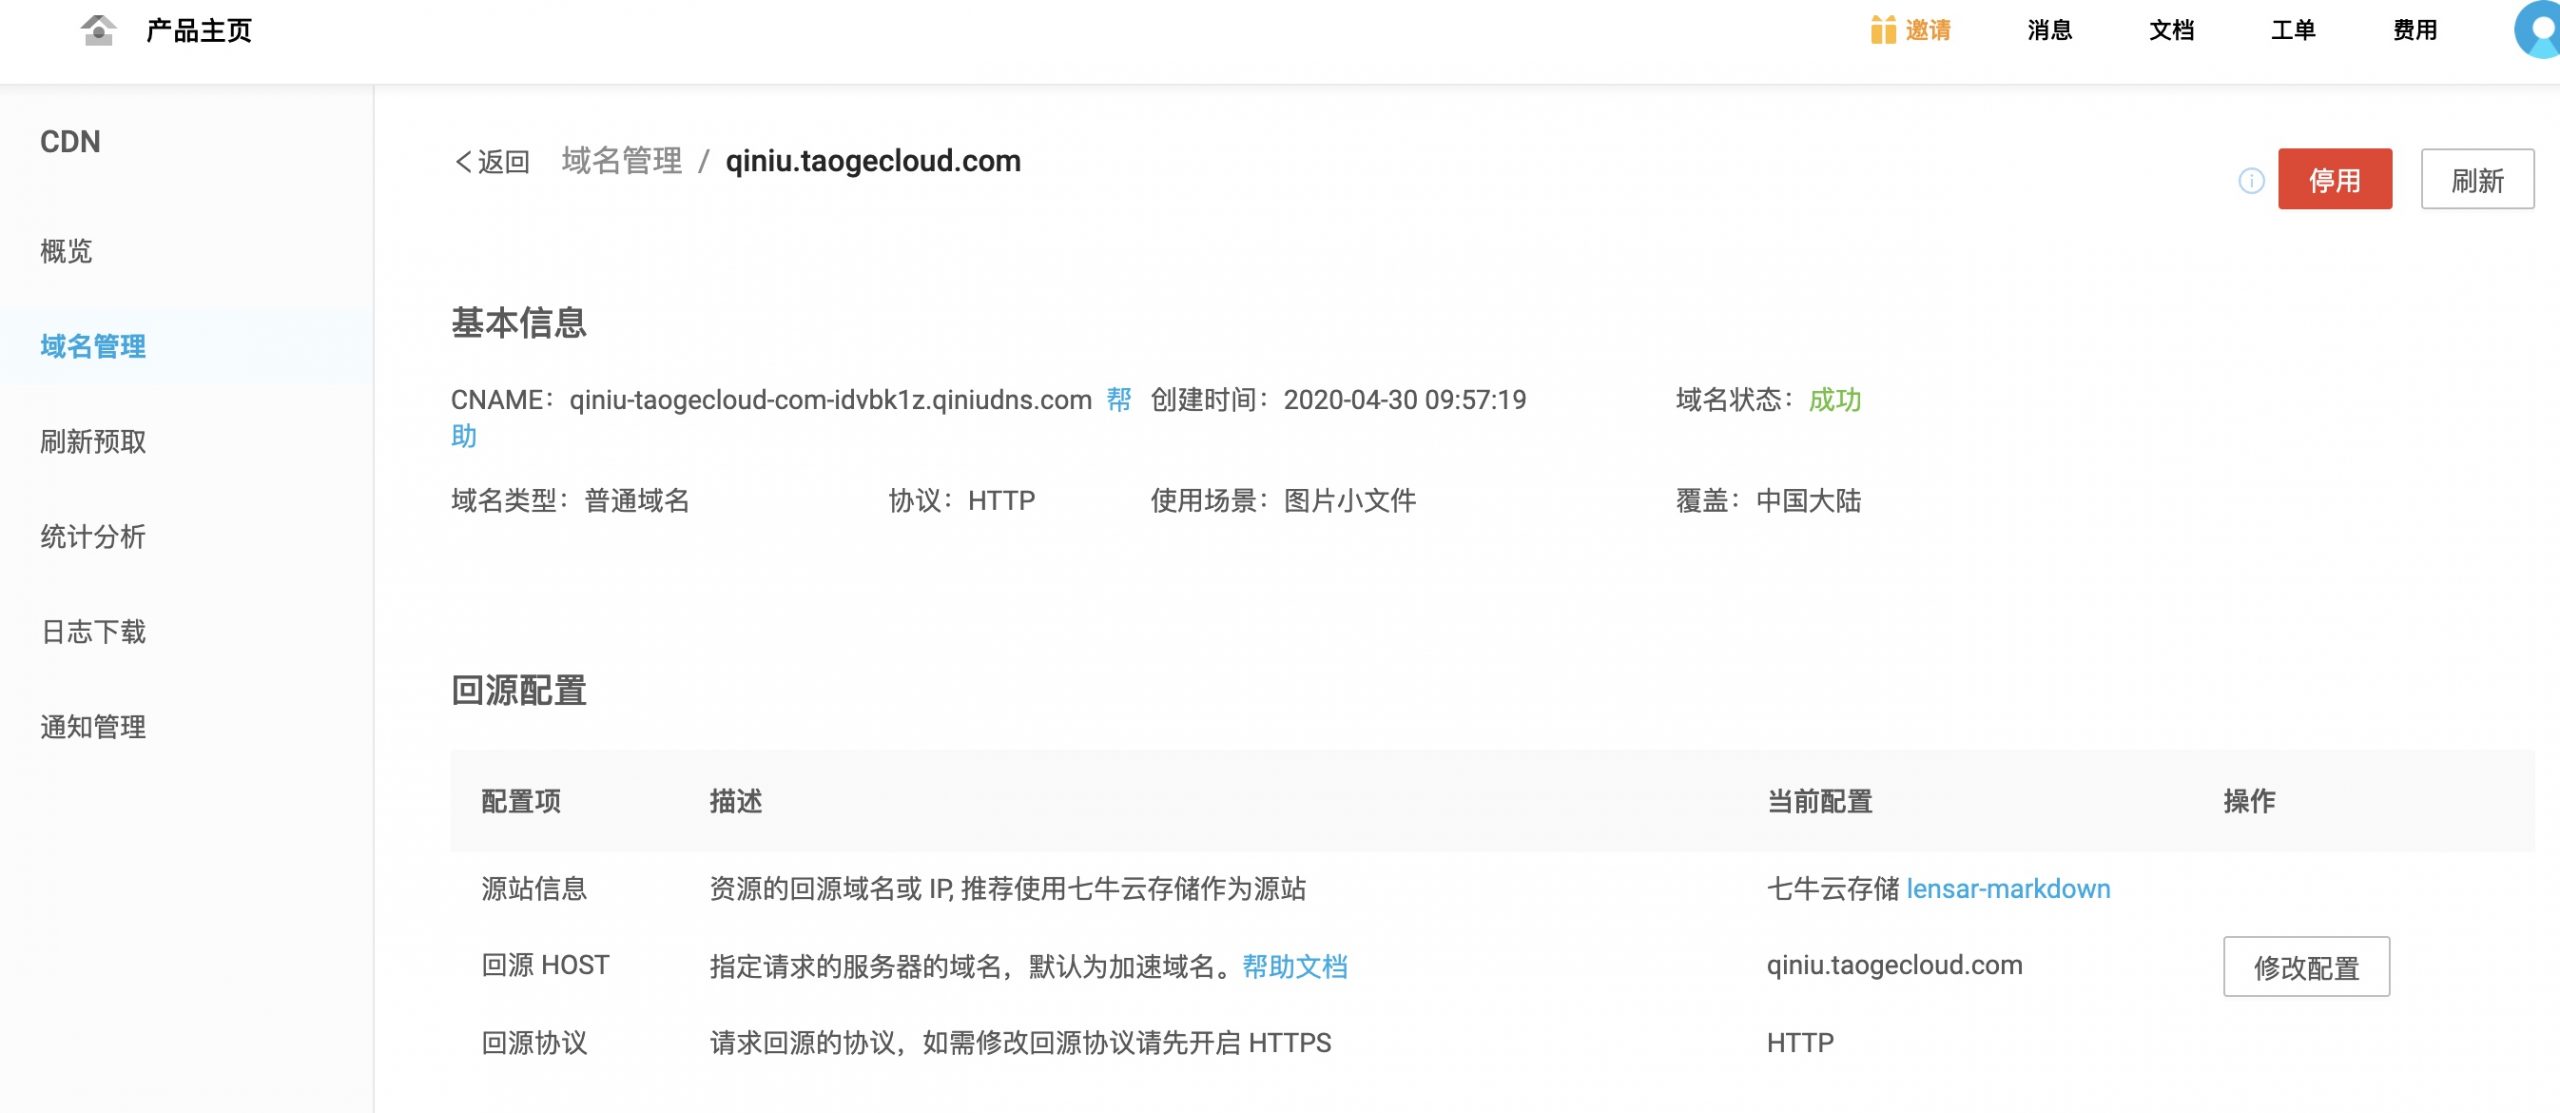Click the back chevron 返回
Image resolution: width=2560 pixels, height=1113 pixels.
pyautogui.click(x=491, y=162)
